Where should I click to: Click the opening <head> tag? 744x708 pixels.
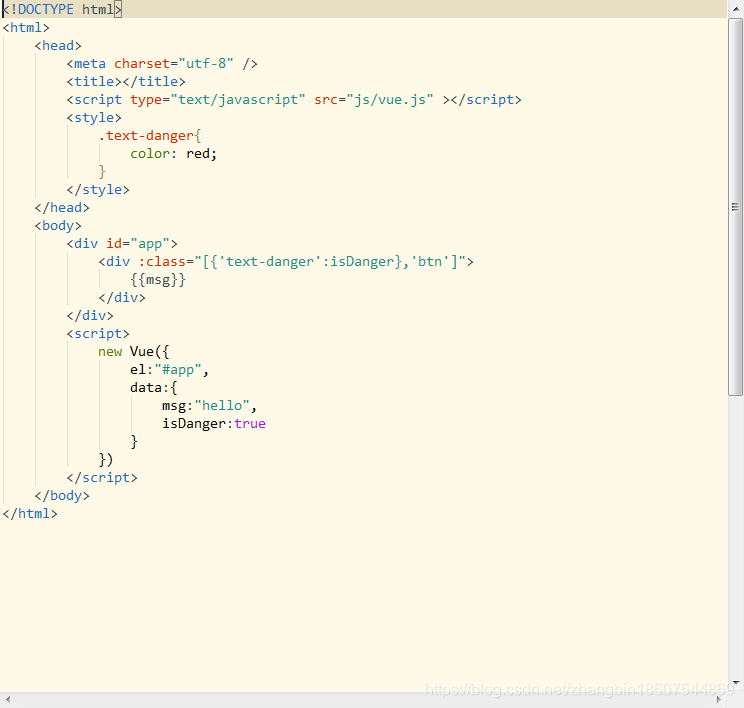pos(58,46)
